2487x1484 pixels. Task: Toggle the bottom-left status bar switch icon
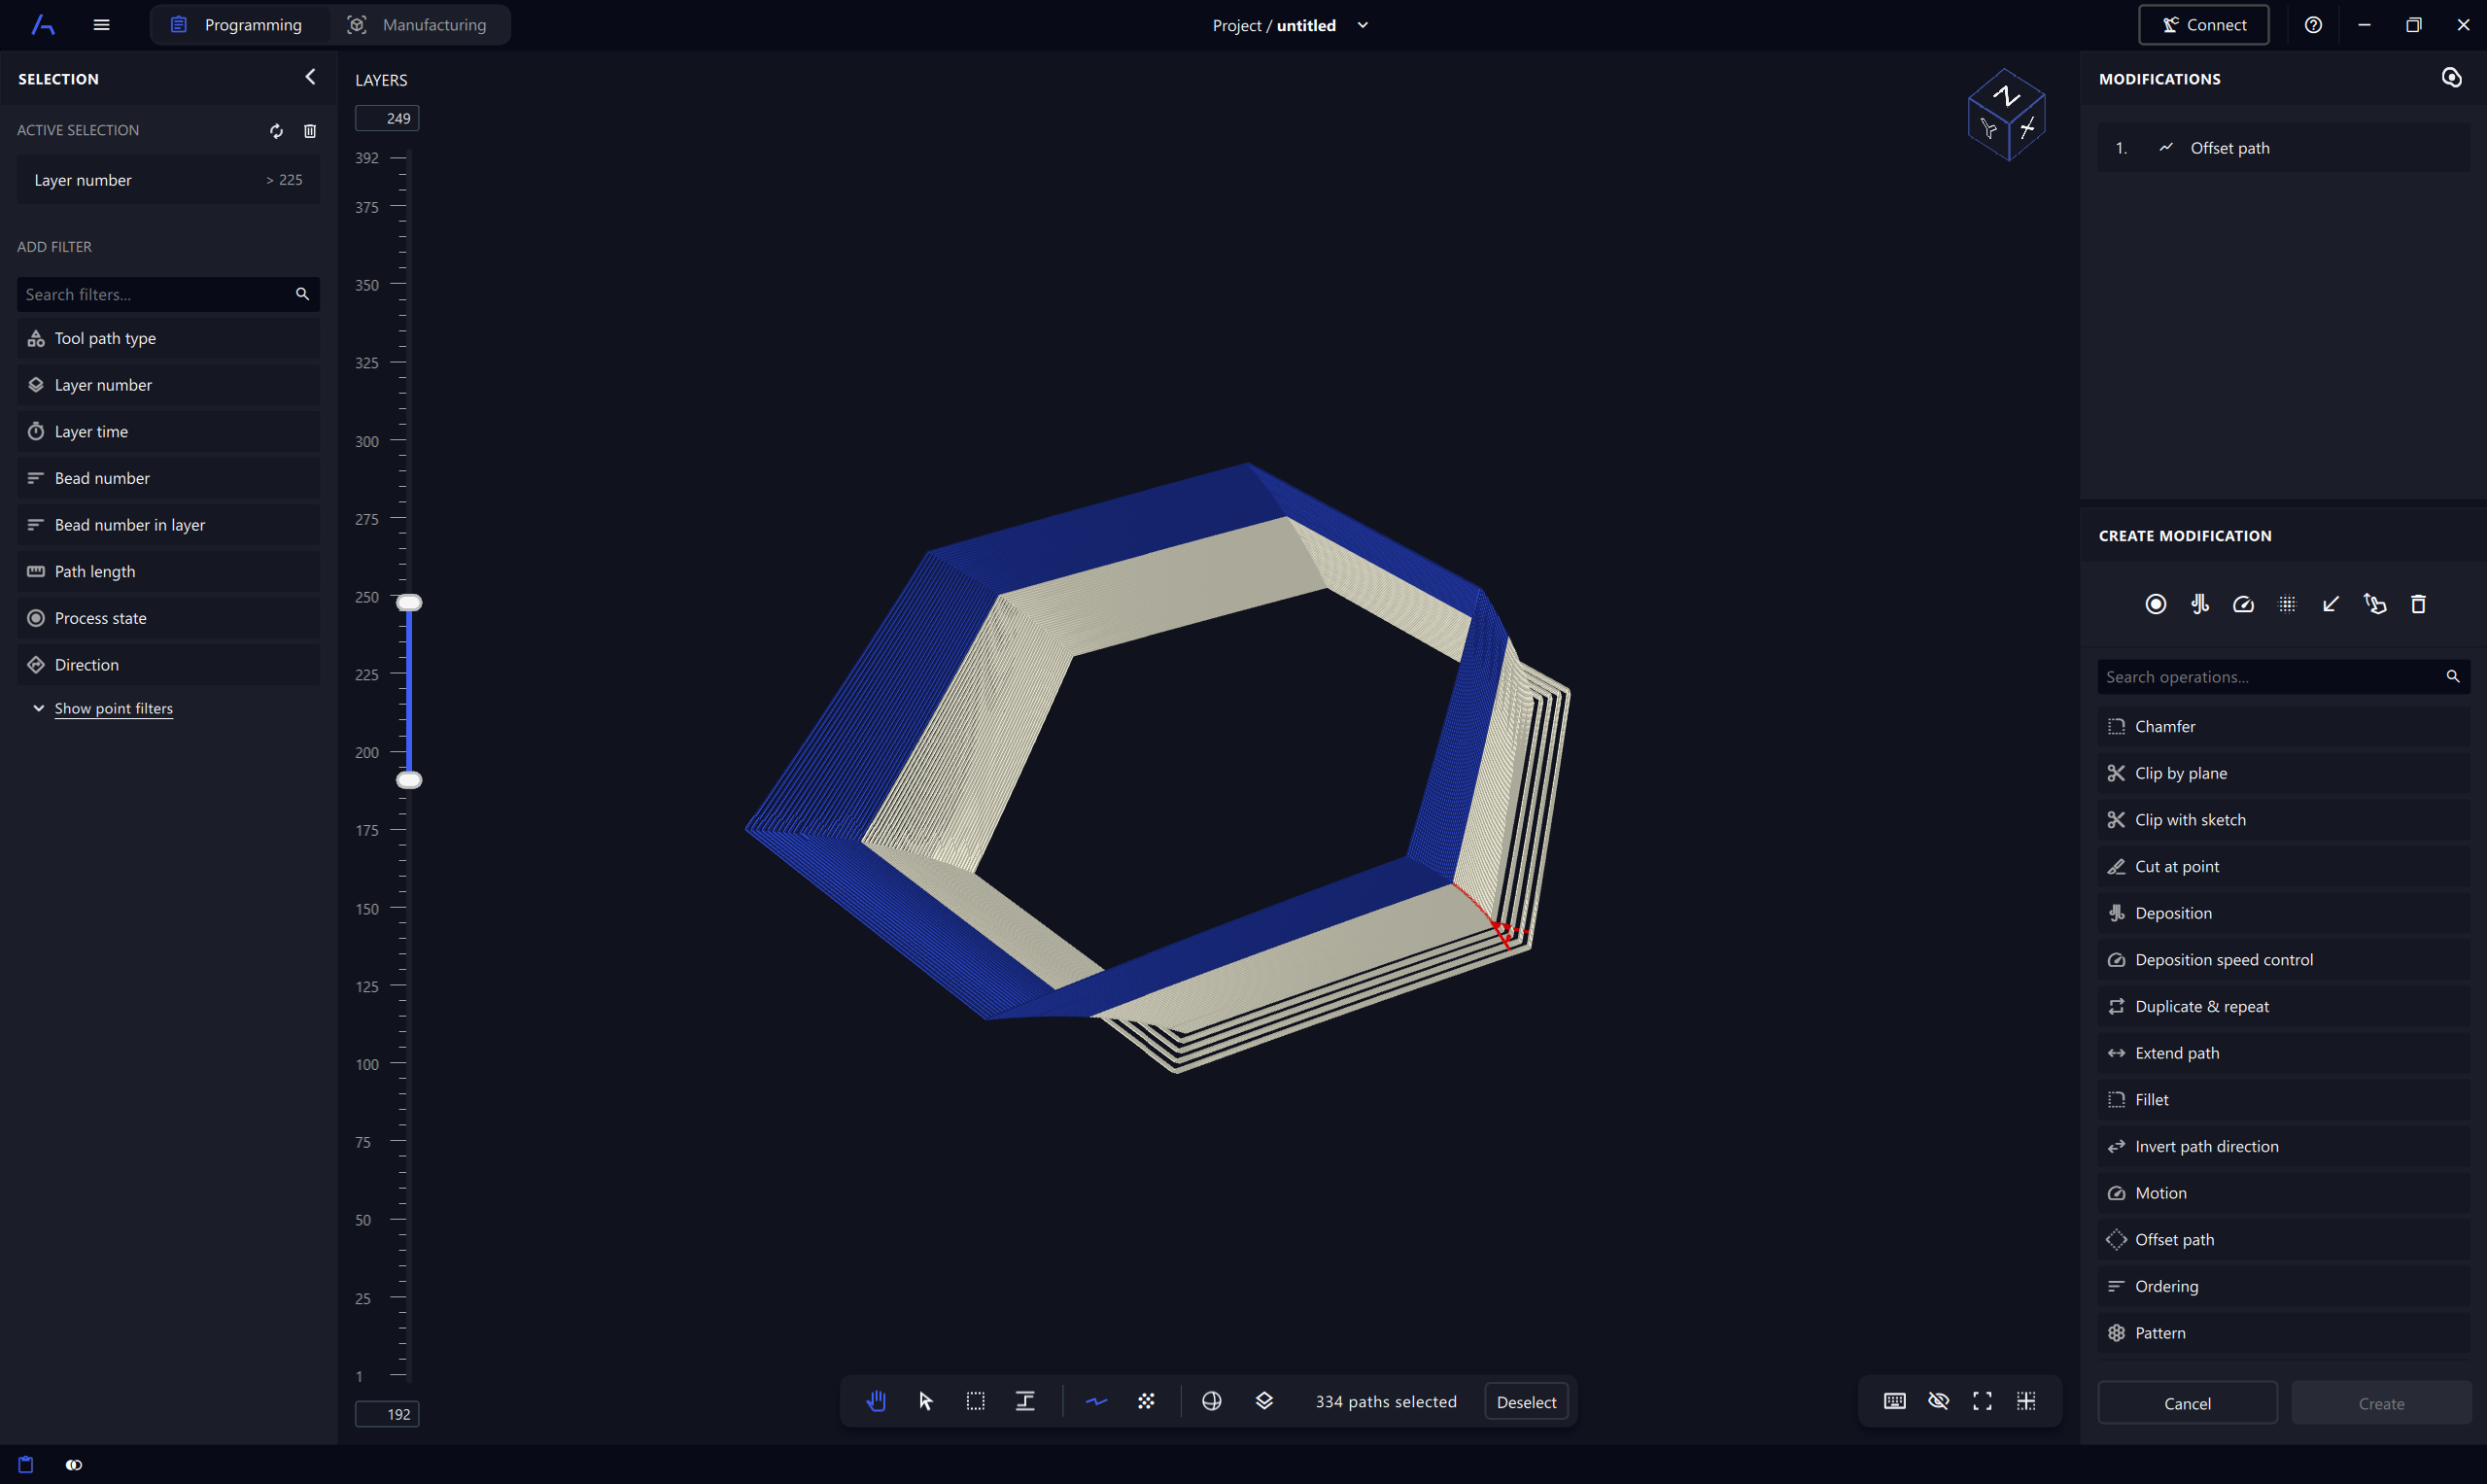74,1465
